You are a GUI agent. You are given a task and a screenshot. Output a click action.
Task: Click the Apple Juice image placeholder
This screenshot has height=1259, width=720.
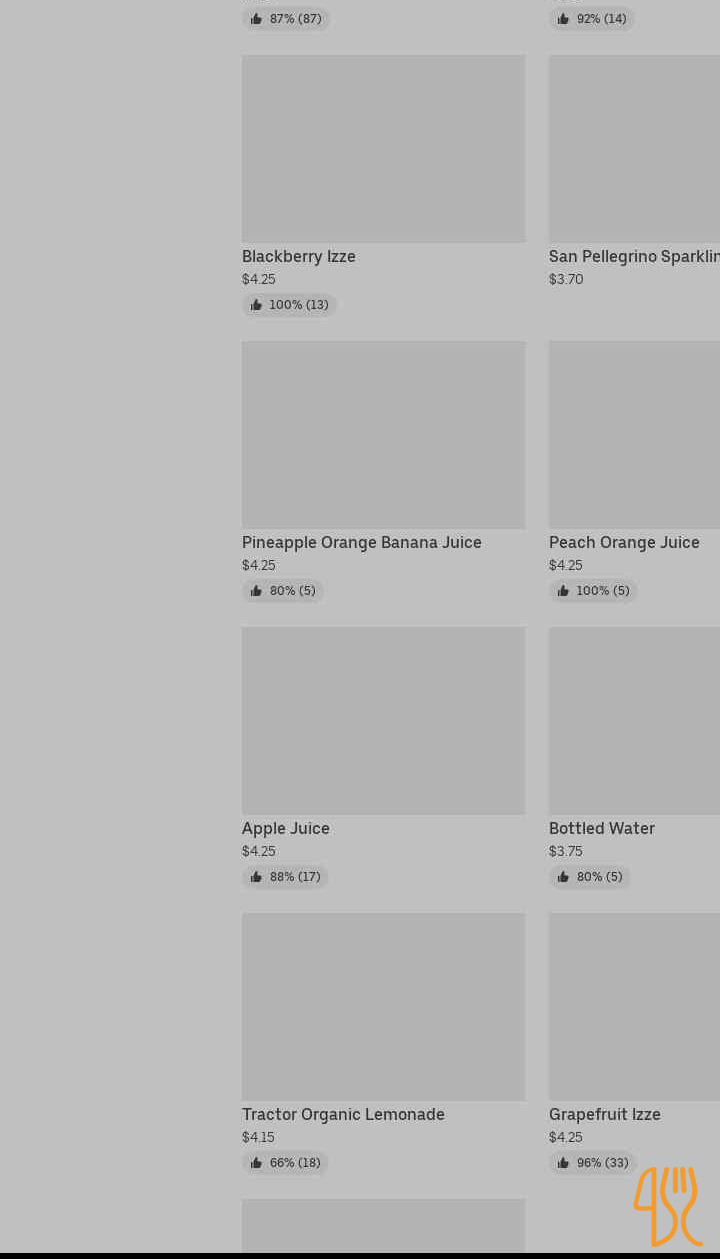383,721
